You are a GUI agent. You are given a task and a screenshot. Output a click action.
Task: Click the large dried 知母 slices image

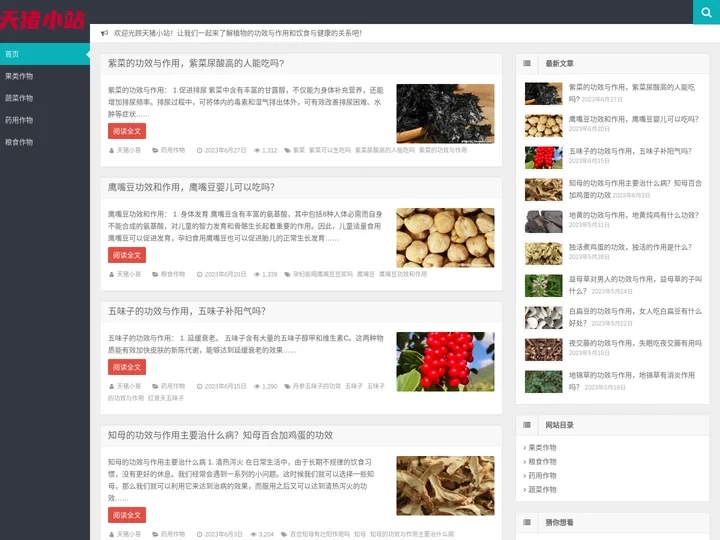click(445, 485)
